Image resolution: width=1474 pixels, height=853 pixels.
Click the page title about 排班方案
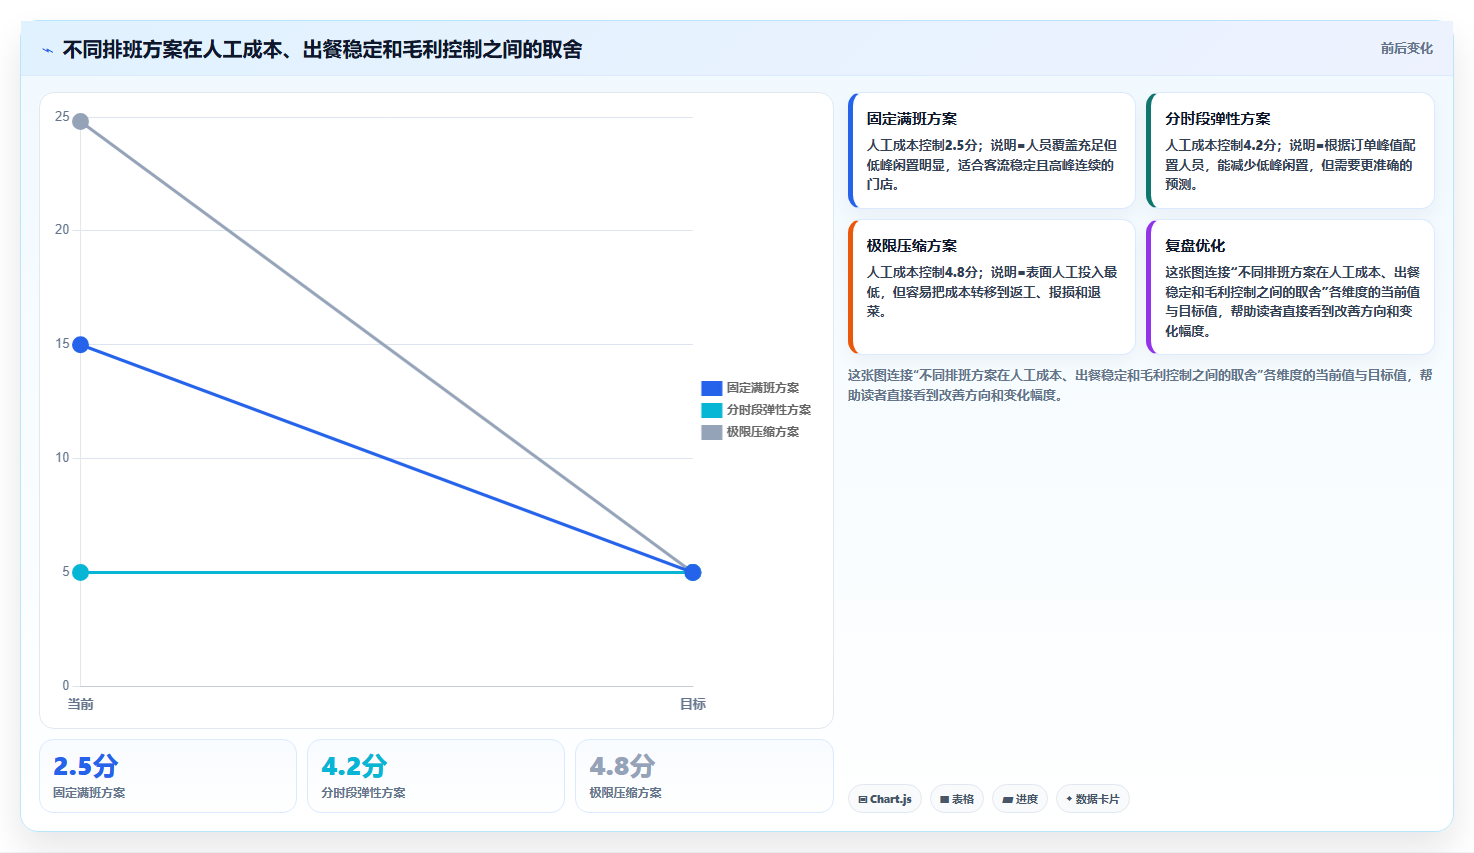point(322,49)
